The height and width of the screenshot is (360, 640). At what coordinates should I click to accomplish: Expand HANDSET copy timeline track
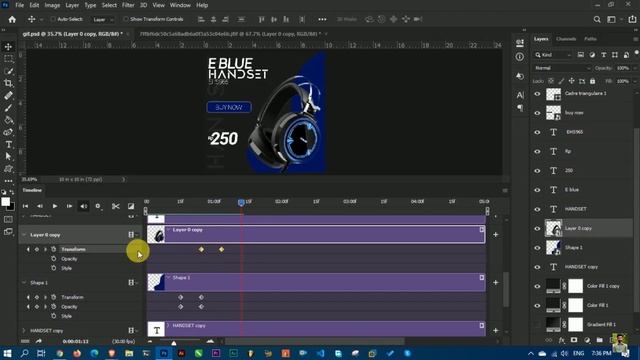[24, 330]
